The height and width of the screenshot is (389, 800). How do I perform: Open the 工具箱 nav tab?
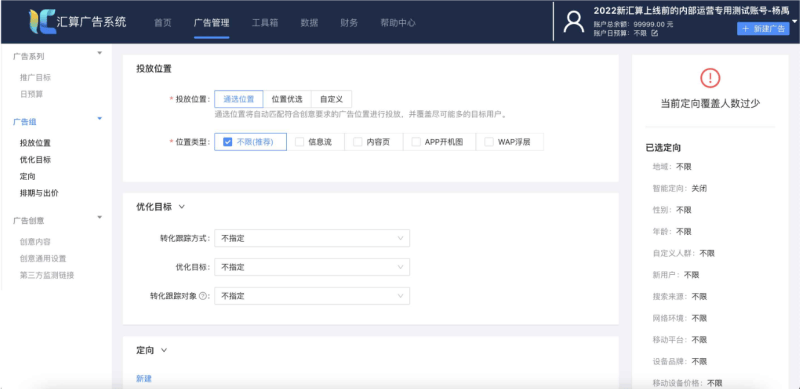coord(265,22)
